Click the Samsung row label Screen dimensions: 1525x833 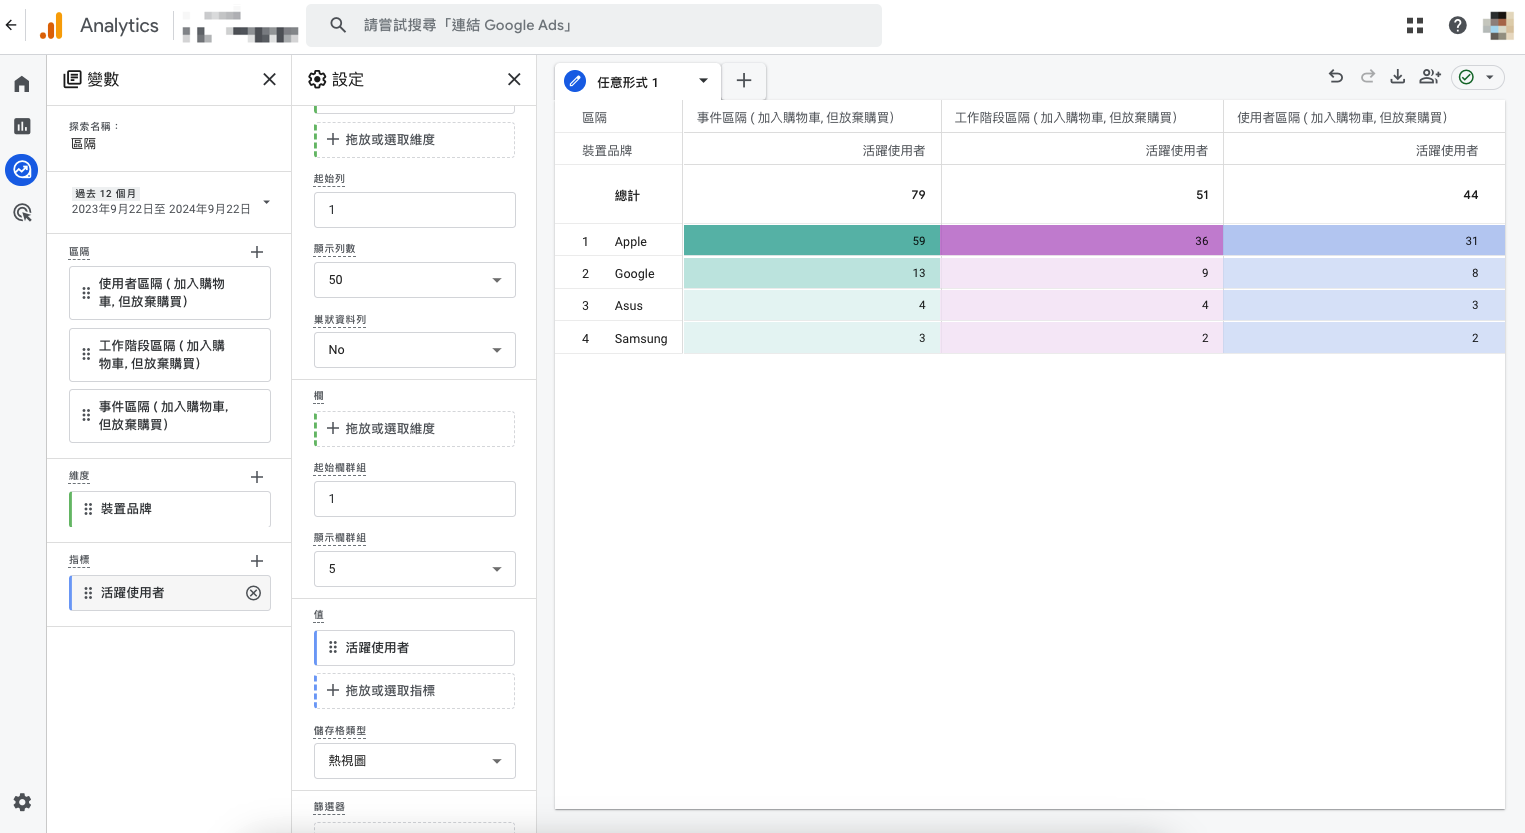point(641,339)
